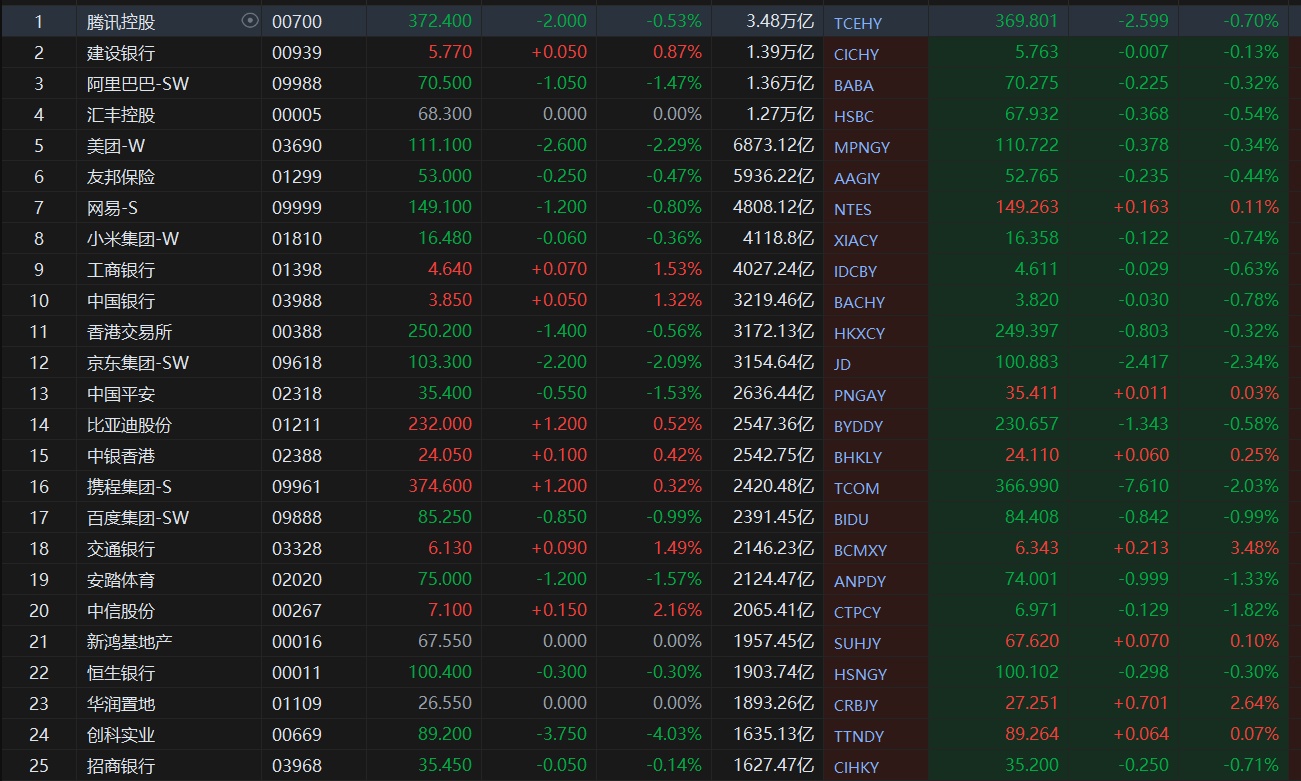This screenshot has width=1301, height=781.
Task: Click ADR ticker CICHY
Action: click(x=857, y=54)
